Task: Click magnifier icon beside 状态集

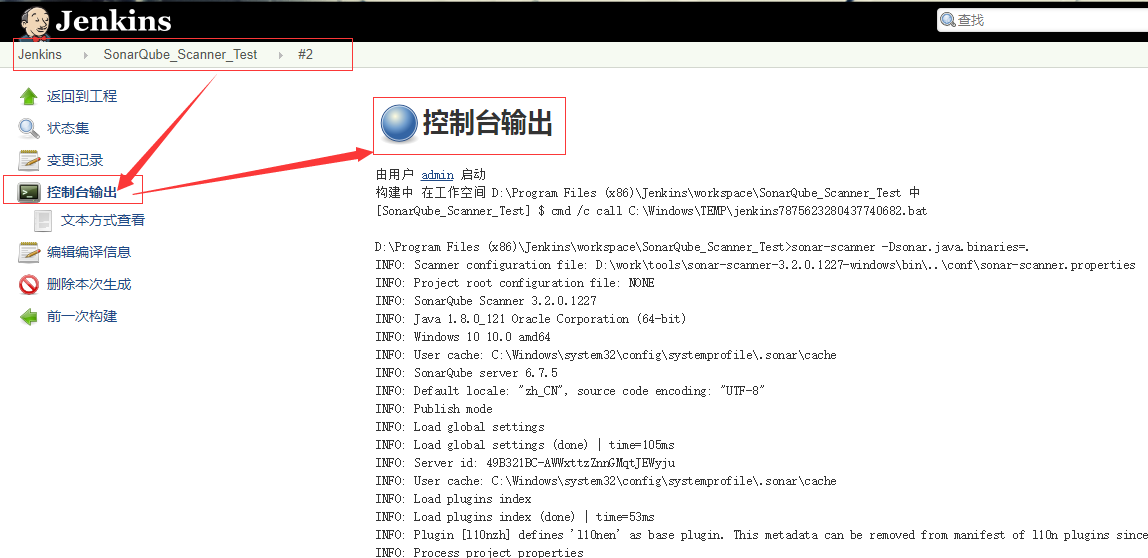Action: click(x=29, y=128)
